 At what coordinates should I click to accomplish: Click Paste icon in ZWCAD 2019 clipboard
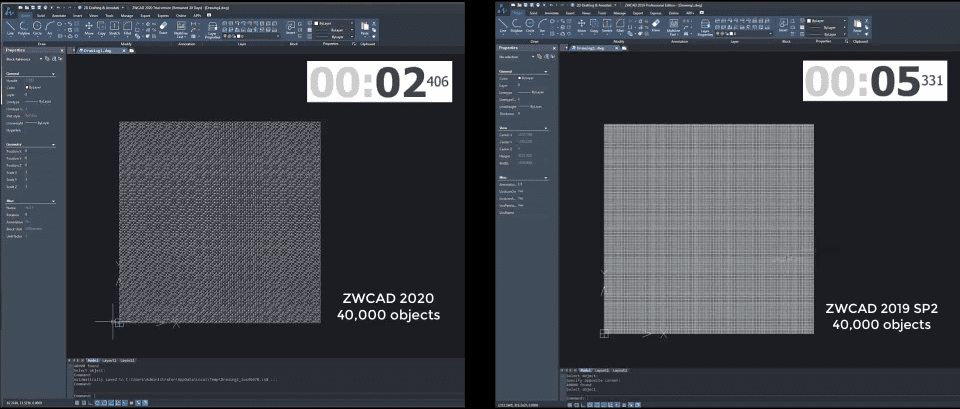(x=857, y=26)
